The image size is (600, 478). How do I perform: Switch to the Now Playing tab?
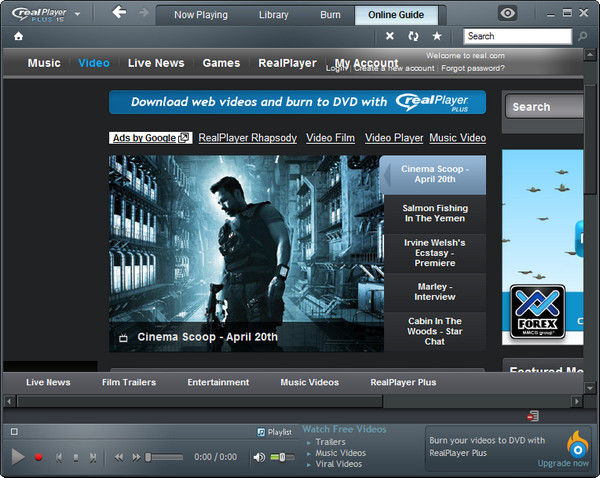[x=201, y=15]
